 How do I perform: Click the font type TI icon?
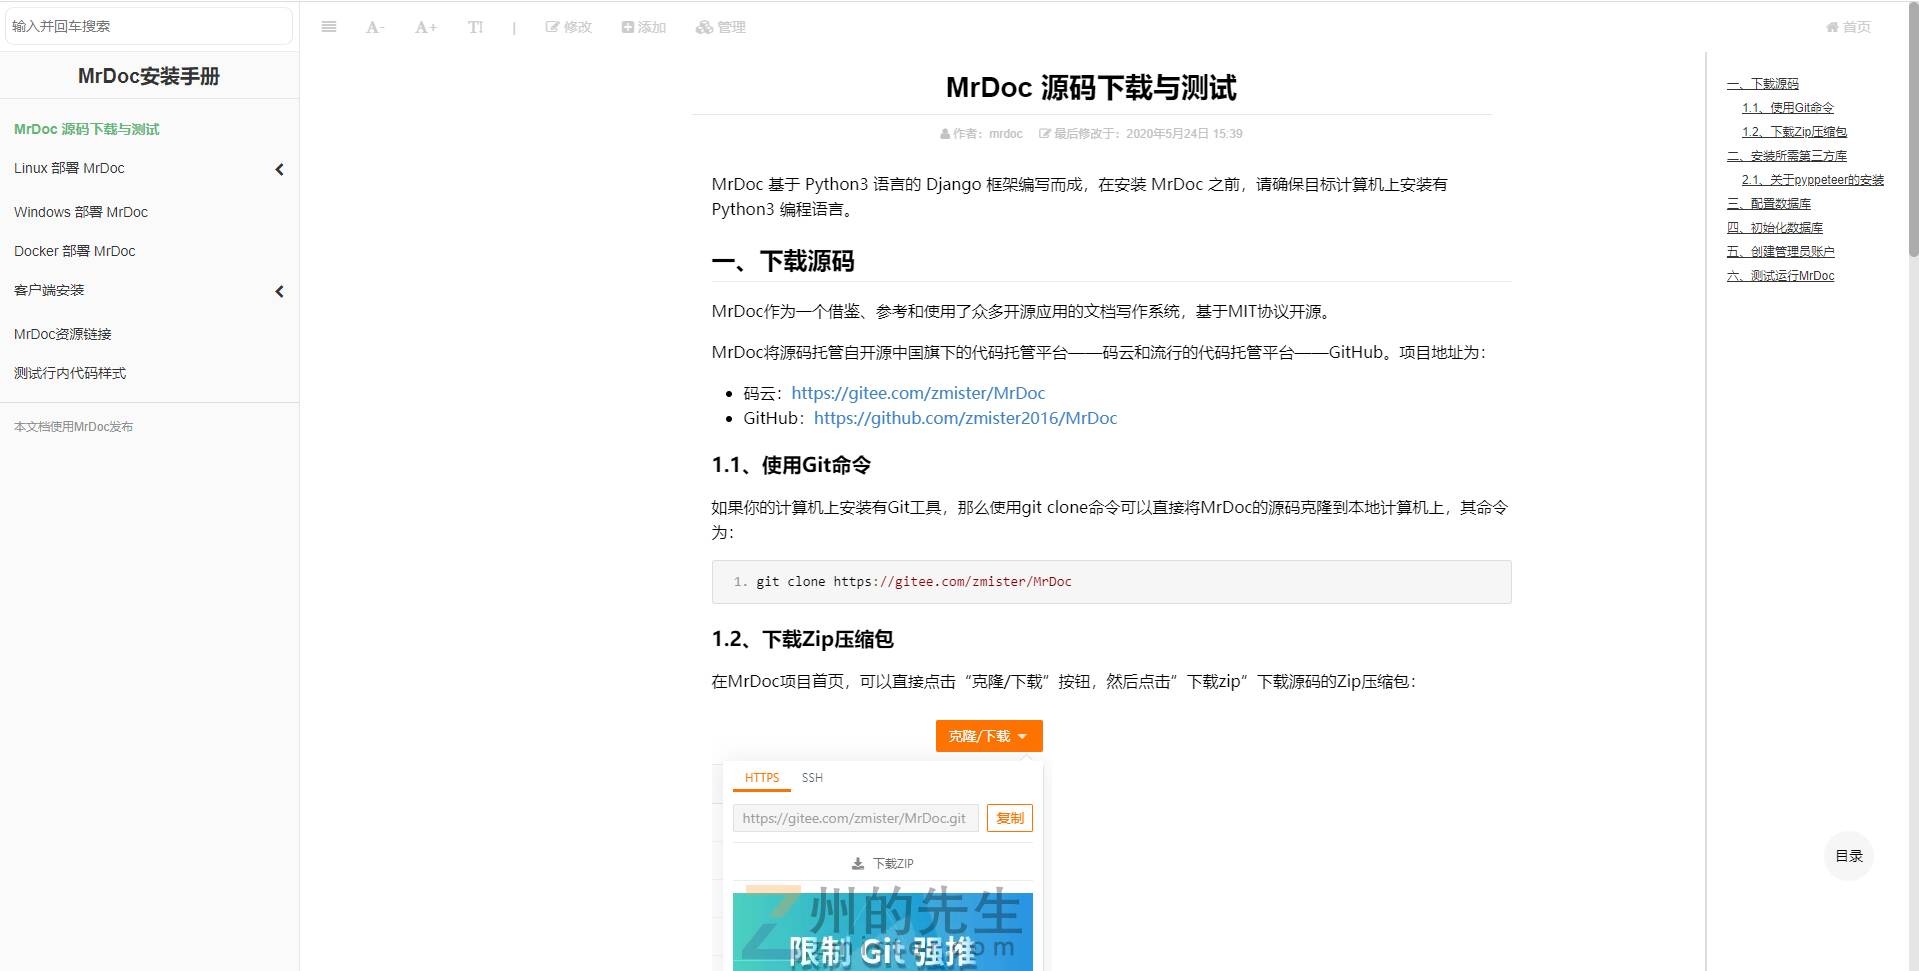tap(475, 27)
